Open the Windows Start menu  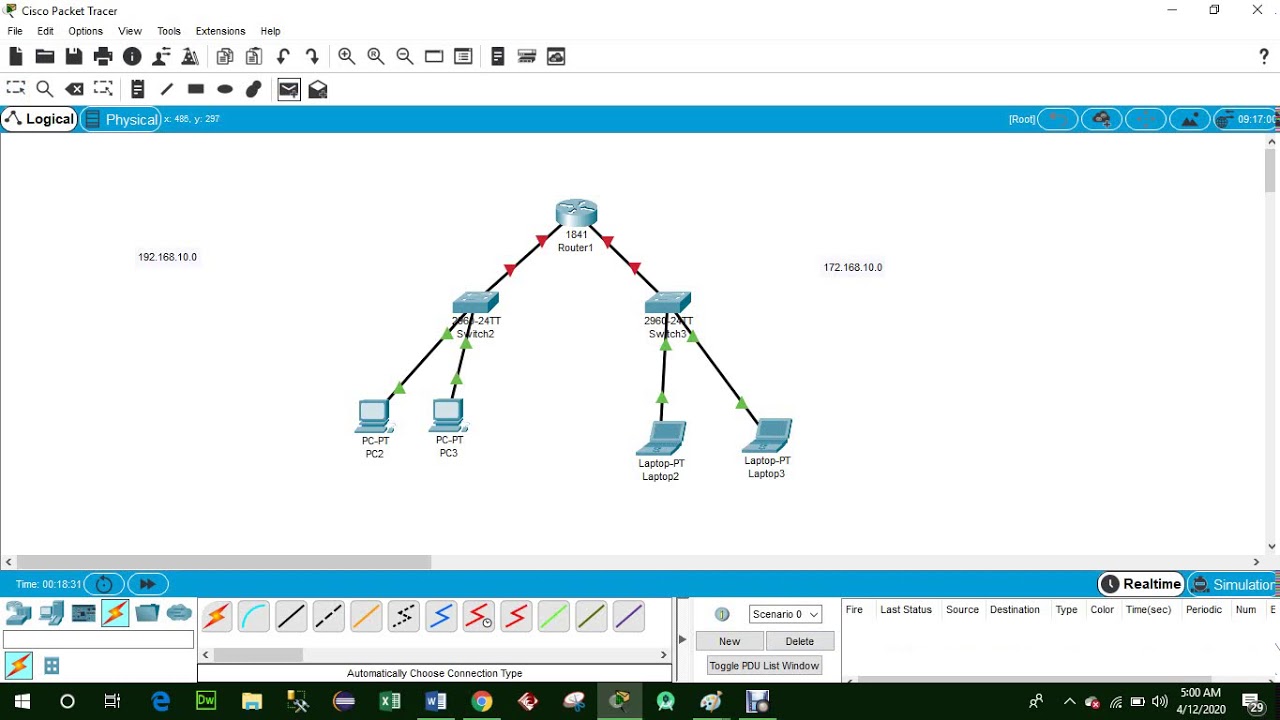tap(22, 701)
